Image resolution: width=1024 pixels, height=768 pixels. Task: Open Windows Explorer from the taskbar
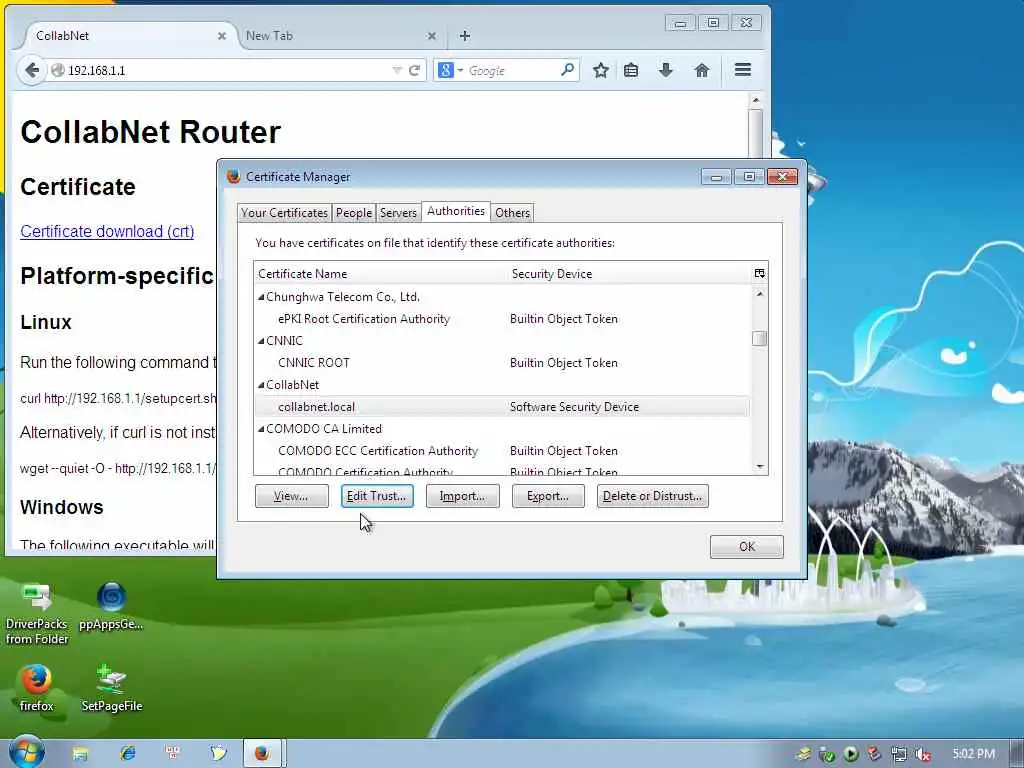80,754
